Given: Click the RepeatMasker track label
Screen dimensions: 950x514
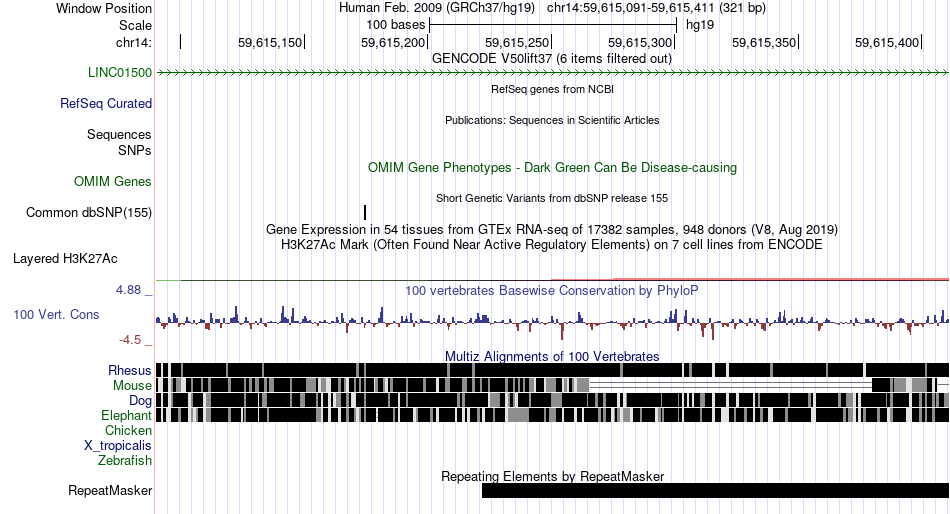Looking at the screenshot, I should click(x=110, y=491).
